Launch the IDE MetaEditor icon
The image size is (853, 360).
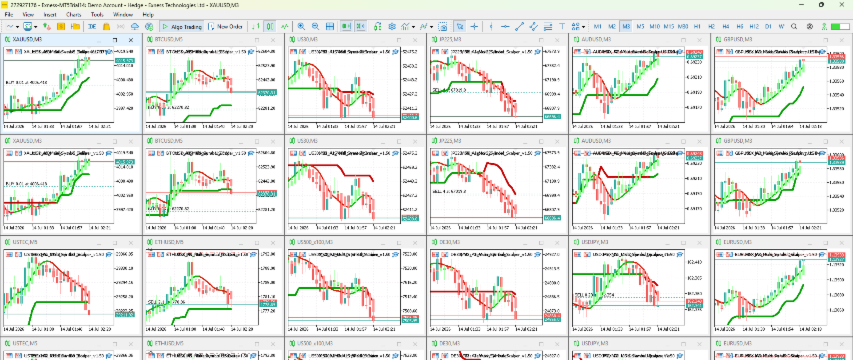[92, 26]
